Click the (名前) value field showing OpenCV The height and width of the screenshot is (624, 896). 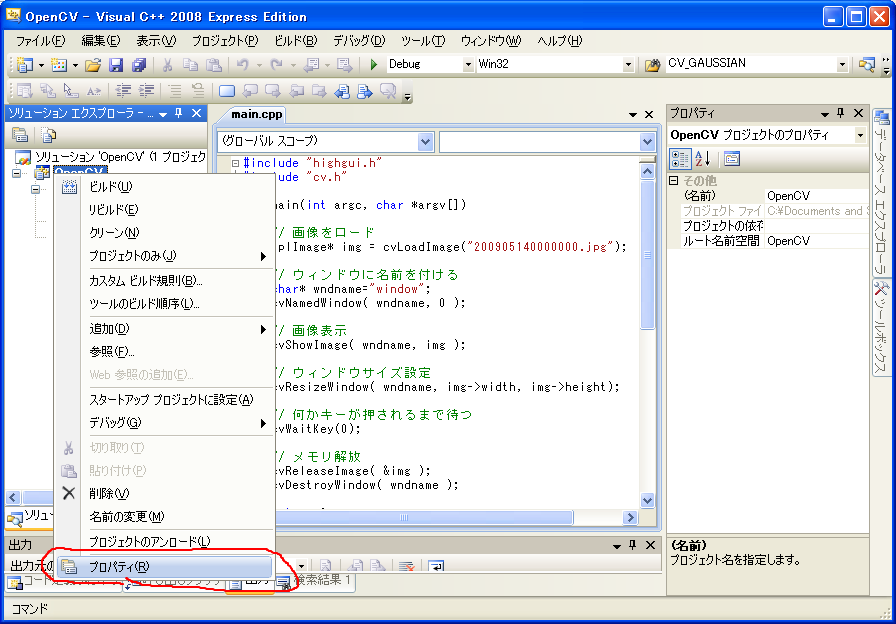(816, 196)
